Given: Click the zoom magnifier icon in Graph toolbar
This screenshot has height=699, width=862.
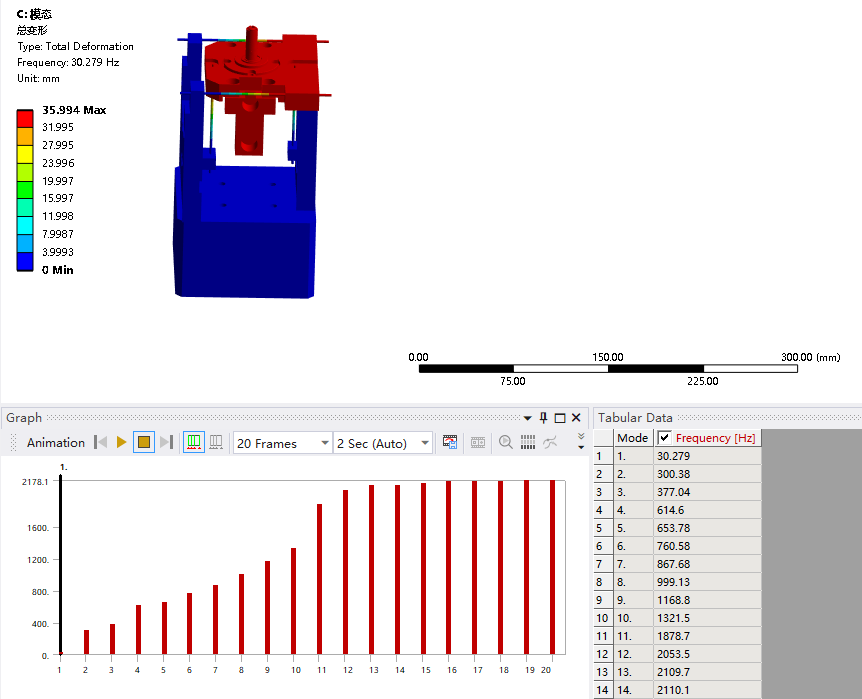Looking at the screenshot, I should [x=506, y=442].
